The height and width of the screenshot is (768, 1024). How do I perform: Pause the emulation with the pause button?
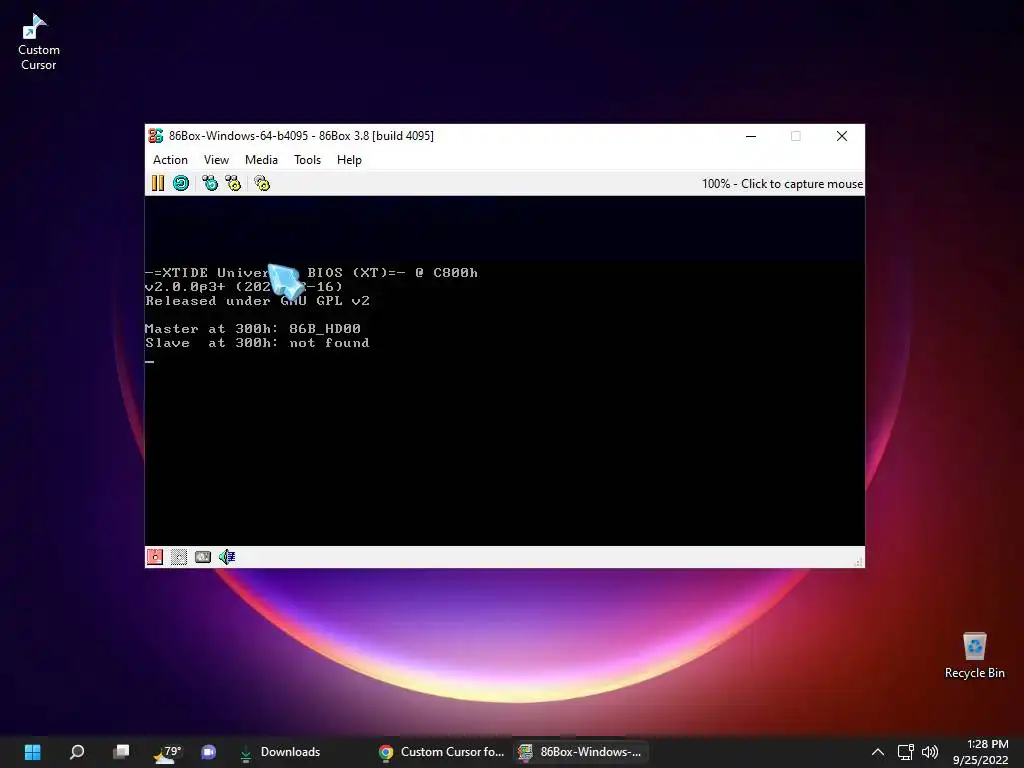pos(157,184)
